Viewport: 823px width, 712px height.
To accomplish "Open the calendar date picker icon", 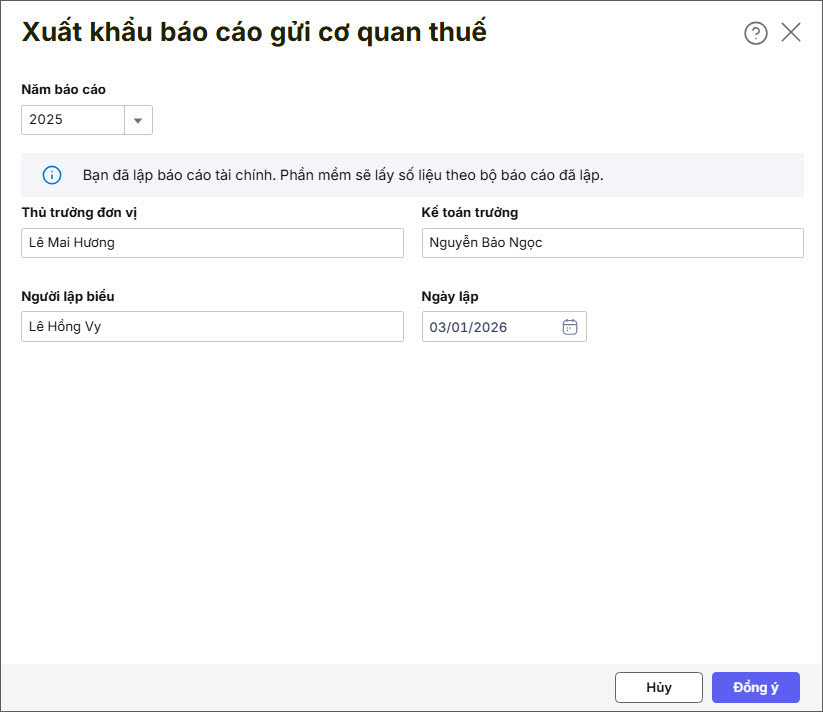I will coord(570,327).
